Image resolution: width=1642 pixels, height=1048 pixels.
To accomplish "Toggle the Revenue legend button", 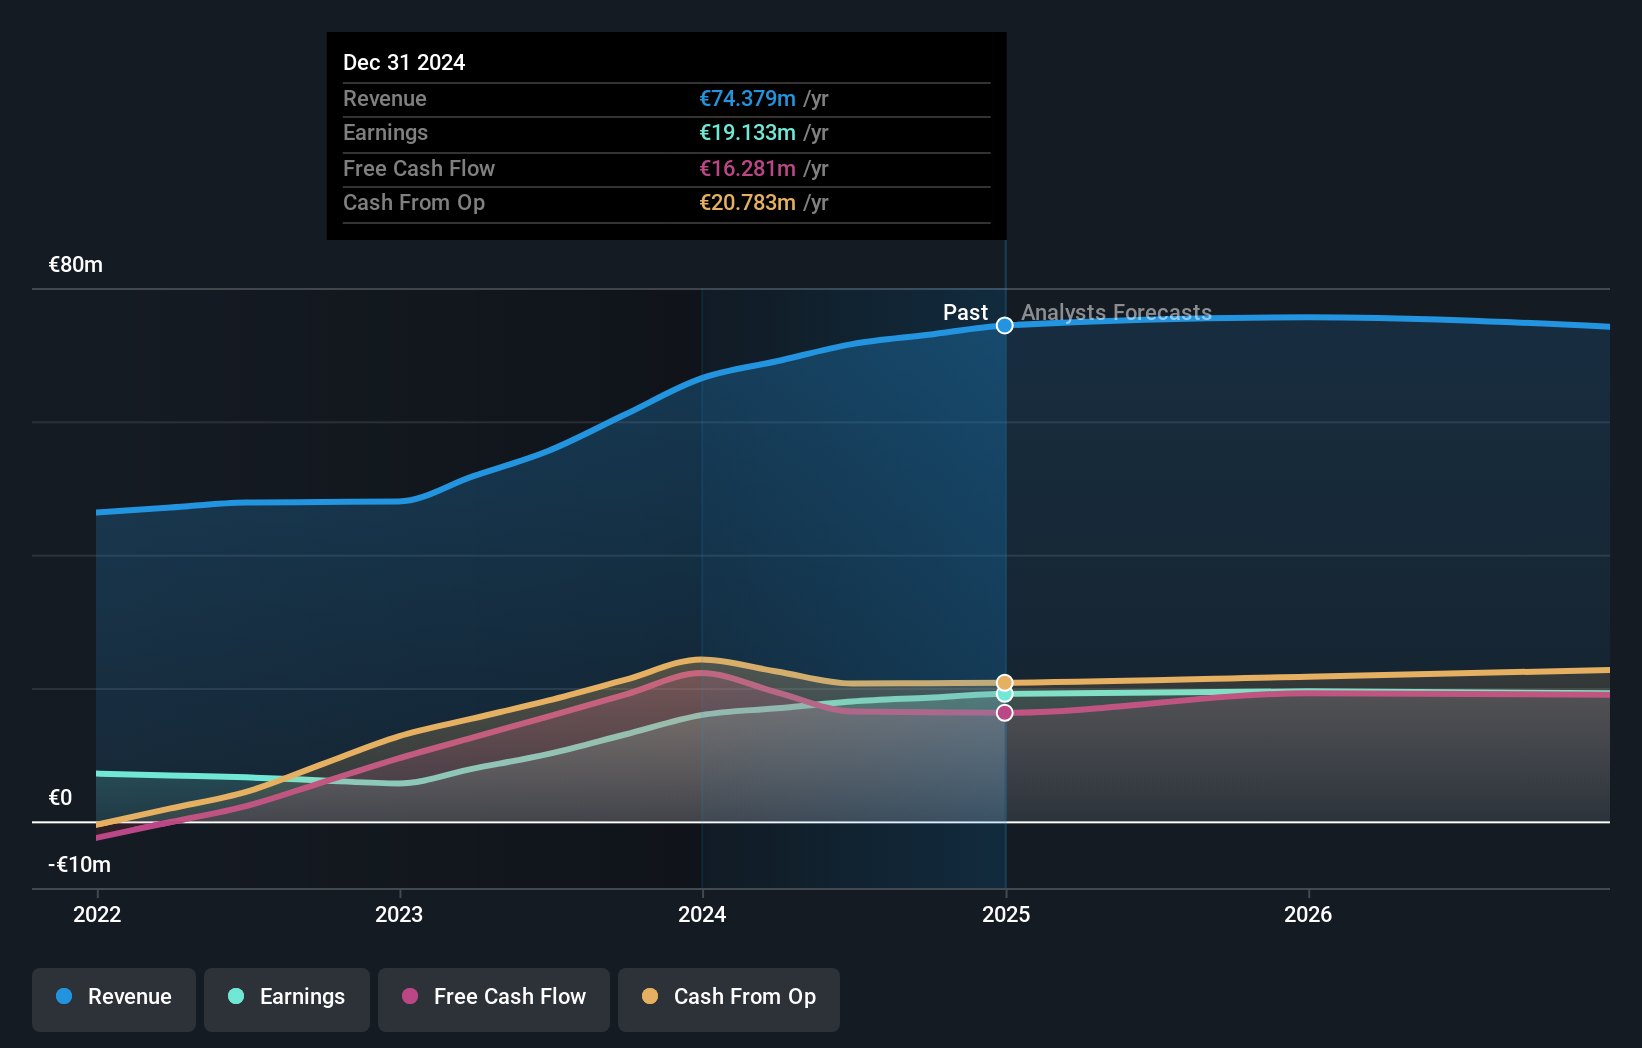I will (x=114, y=999).
